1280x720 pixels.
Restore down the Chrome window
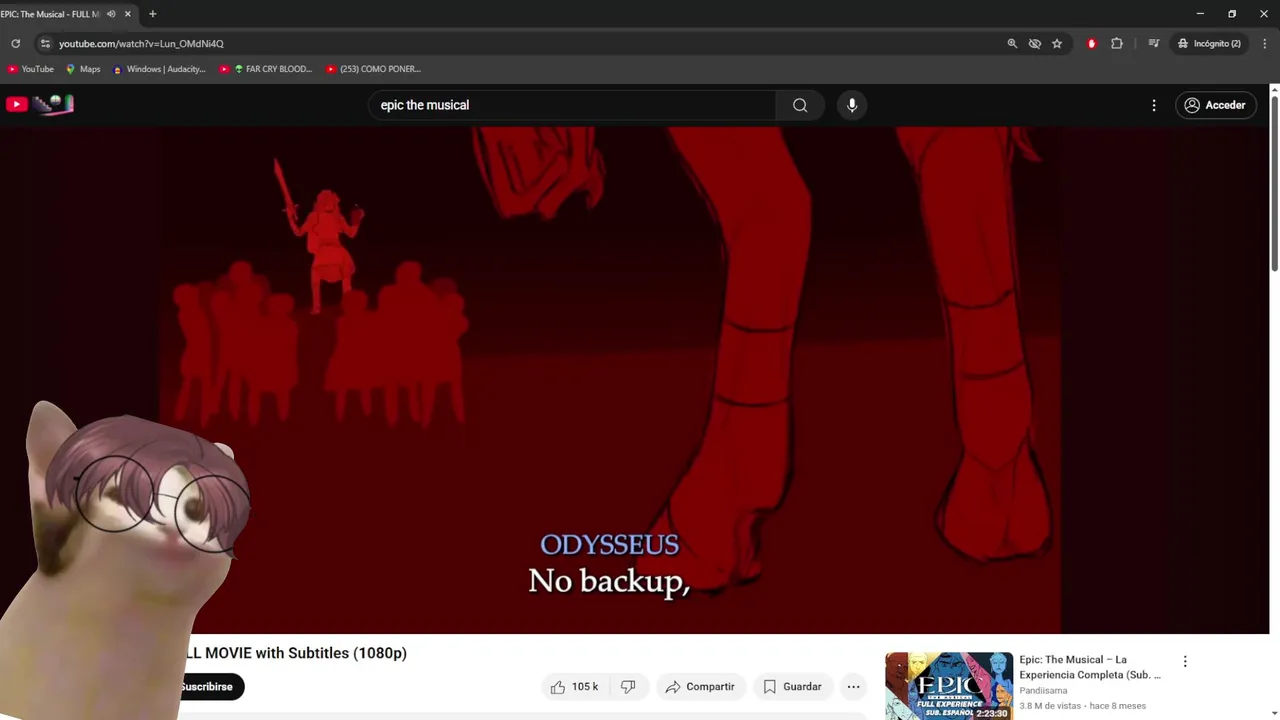point(1232,14)
